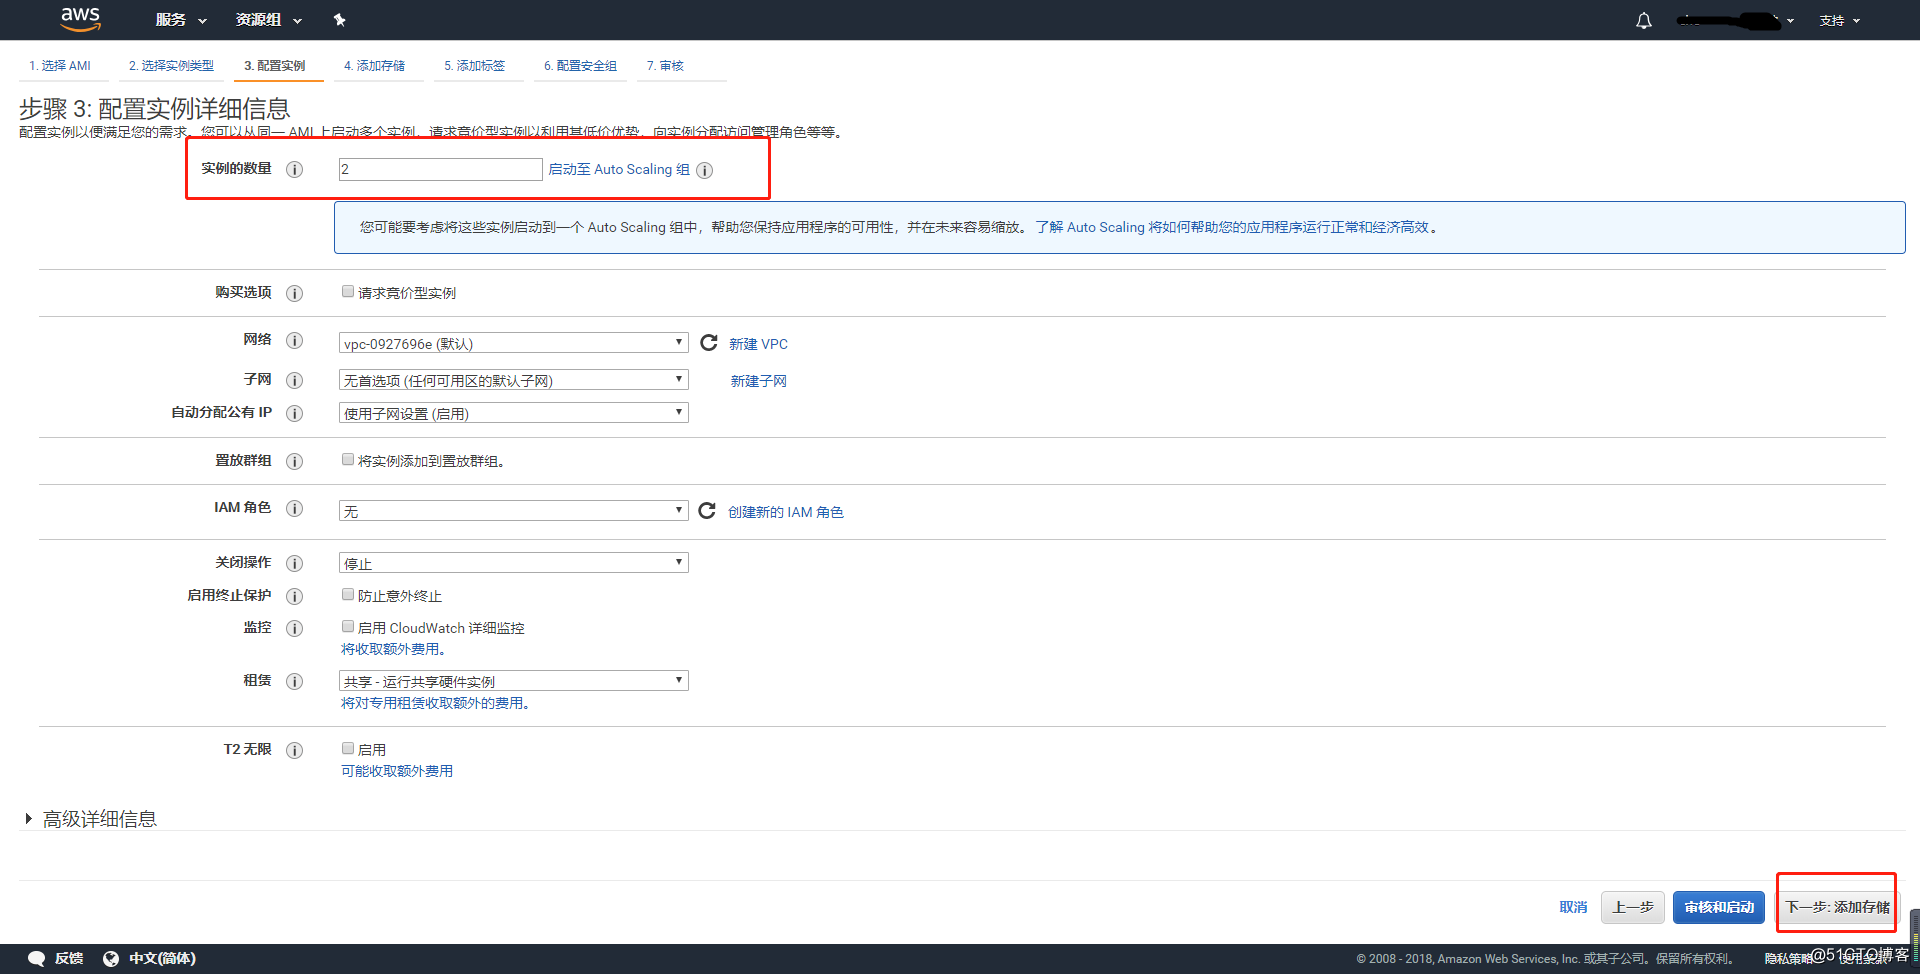This screenshot has width=1920, height=974.
Task: Open the 资源组 menu
Action: click(x=269, y=20)
